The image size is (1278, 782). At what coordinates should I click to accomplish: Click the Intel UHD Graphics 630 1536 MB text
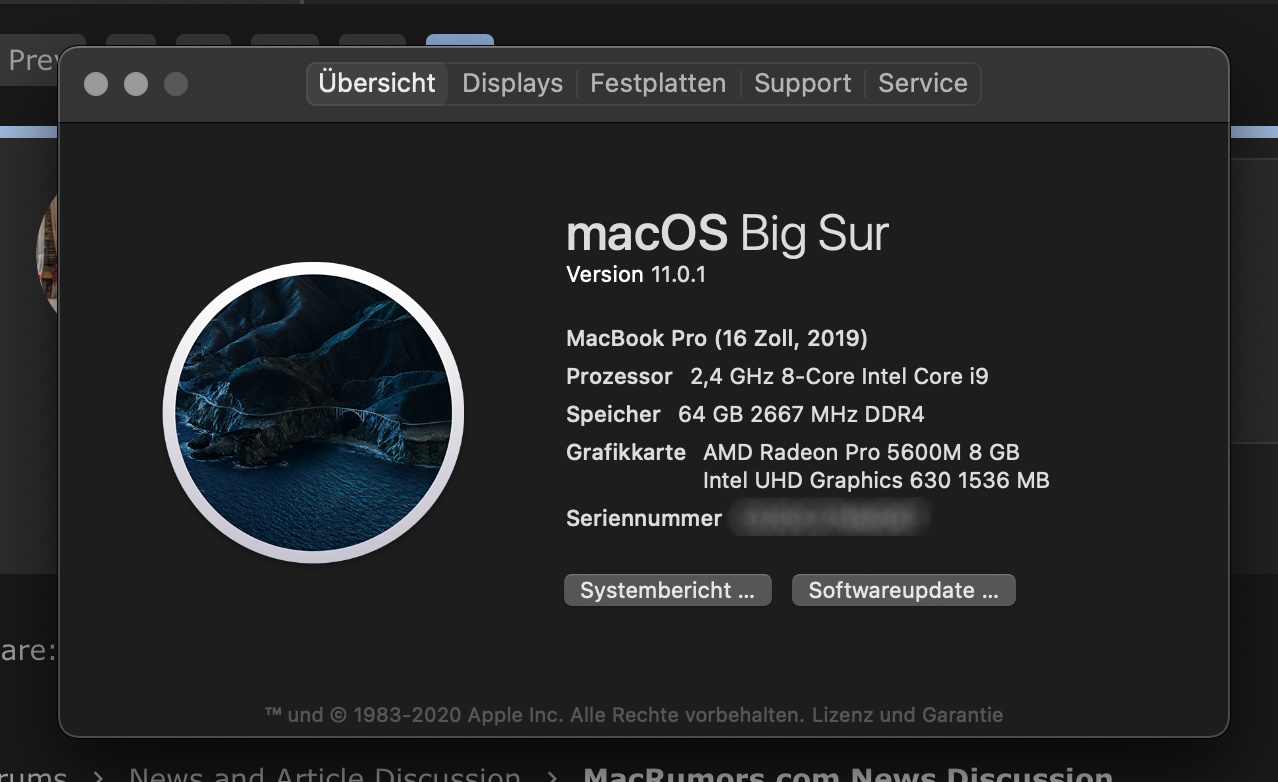(x=876, y=480)
